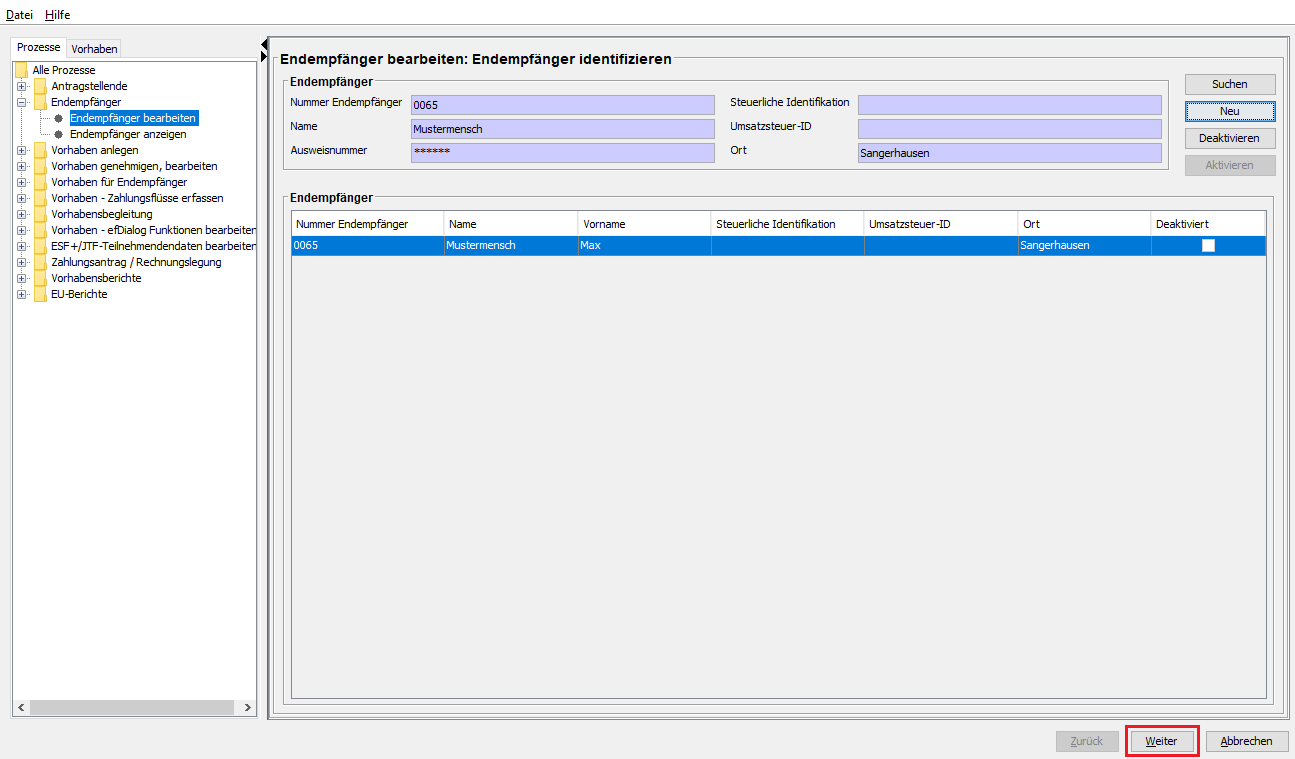Click the Abbrechen button
The image size is (1295, 759).
pos(1247,741)
